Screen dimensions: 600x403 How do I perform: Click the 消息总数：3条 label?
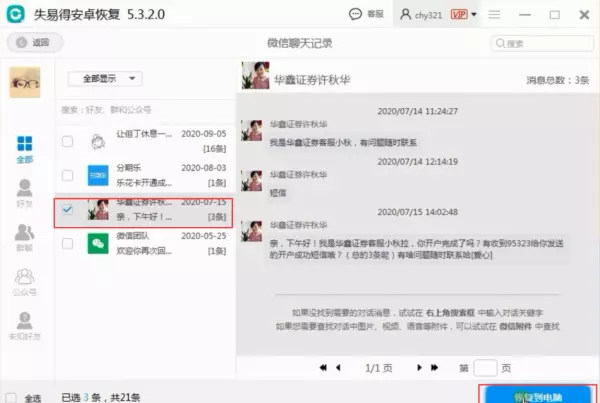click(558, 80)
